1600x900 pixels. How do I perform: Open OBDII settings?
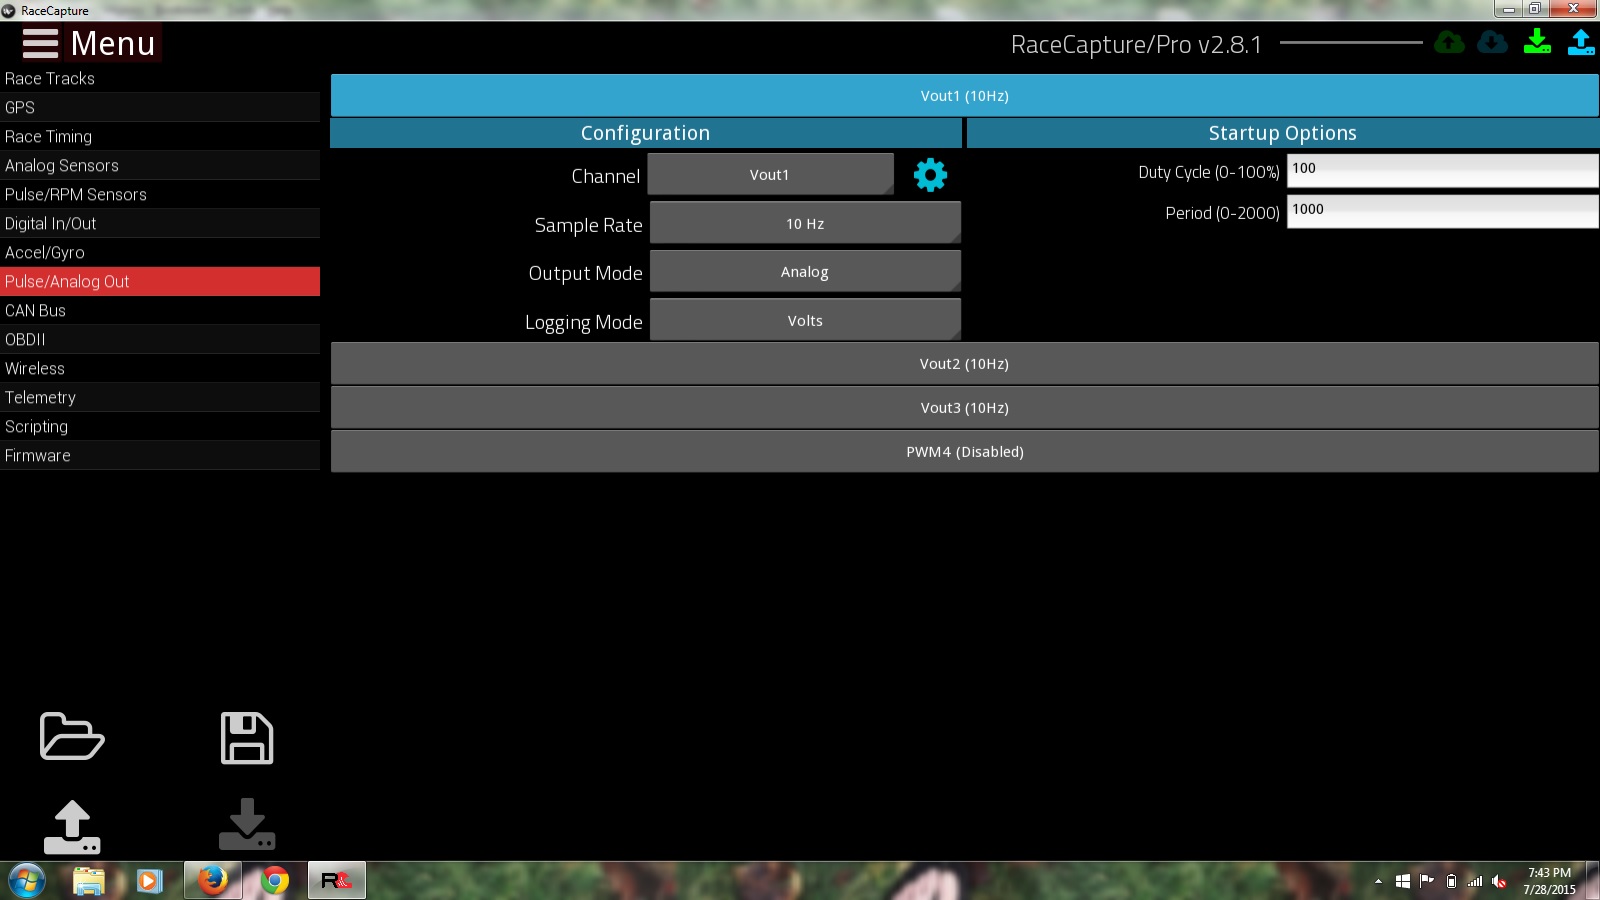160,339
